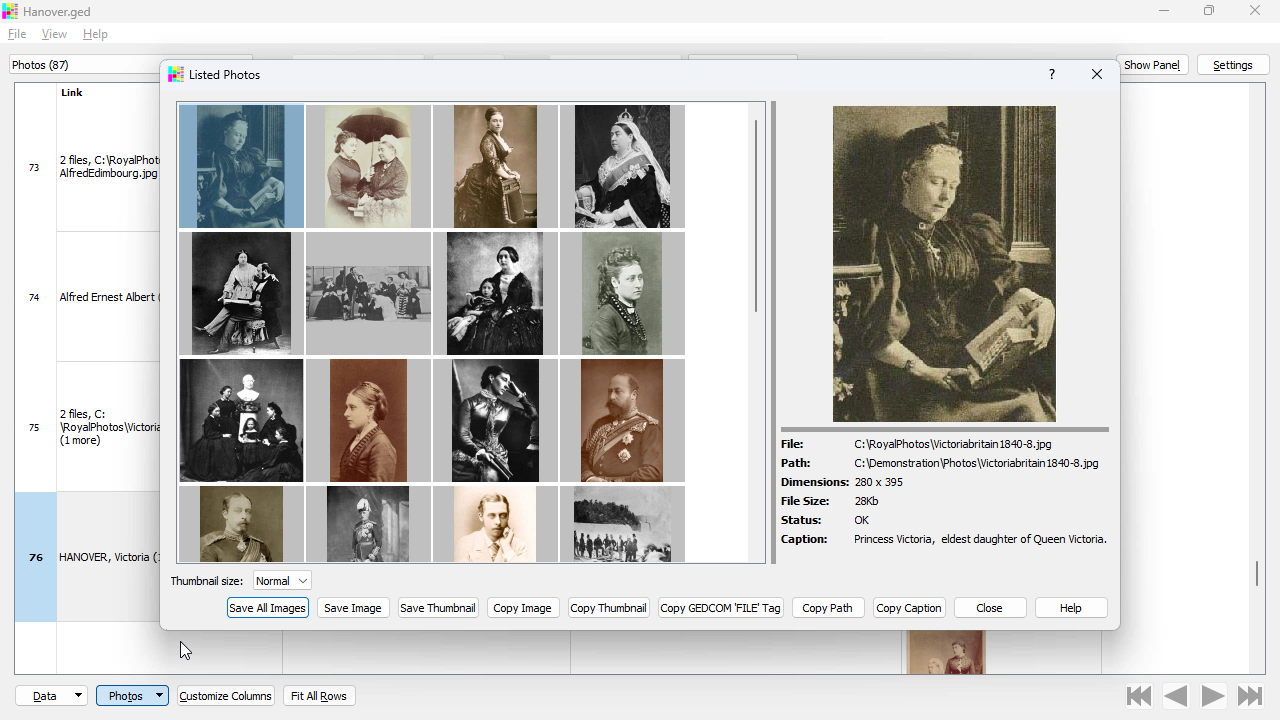Click the Link column header

coord(72,93)
